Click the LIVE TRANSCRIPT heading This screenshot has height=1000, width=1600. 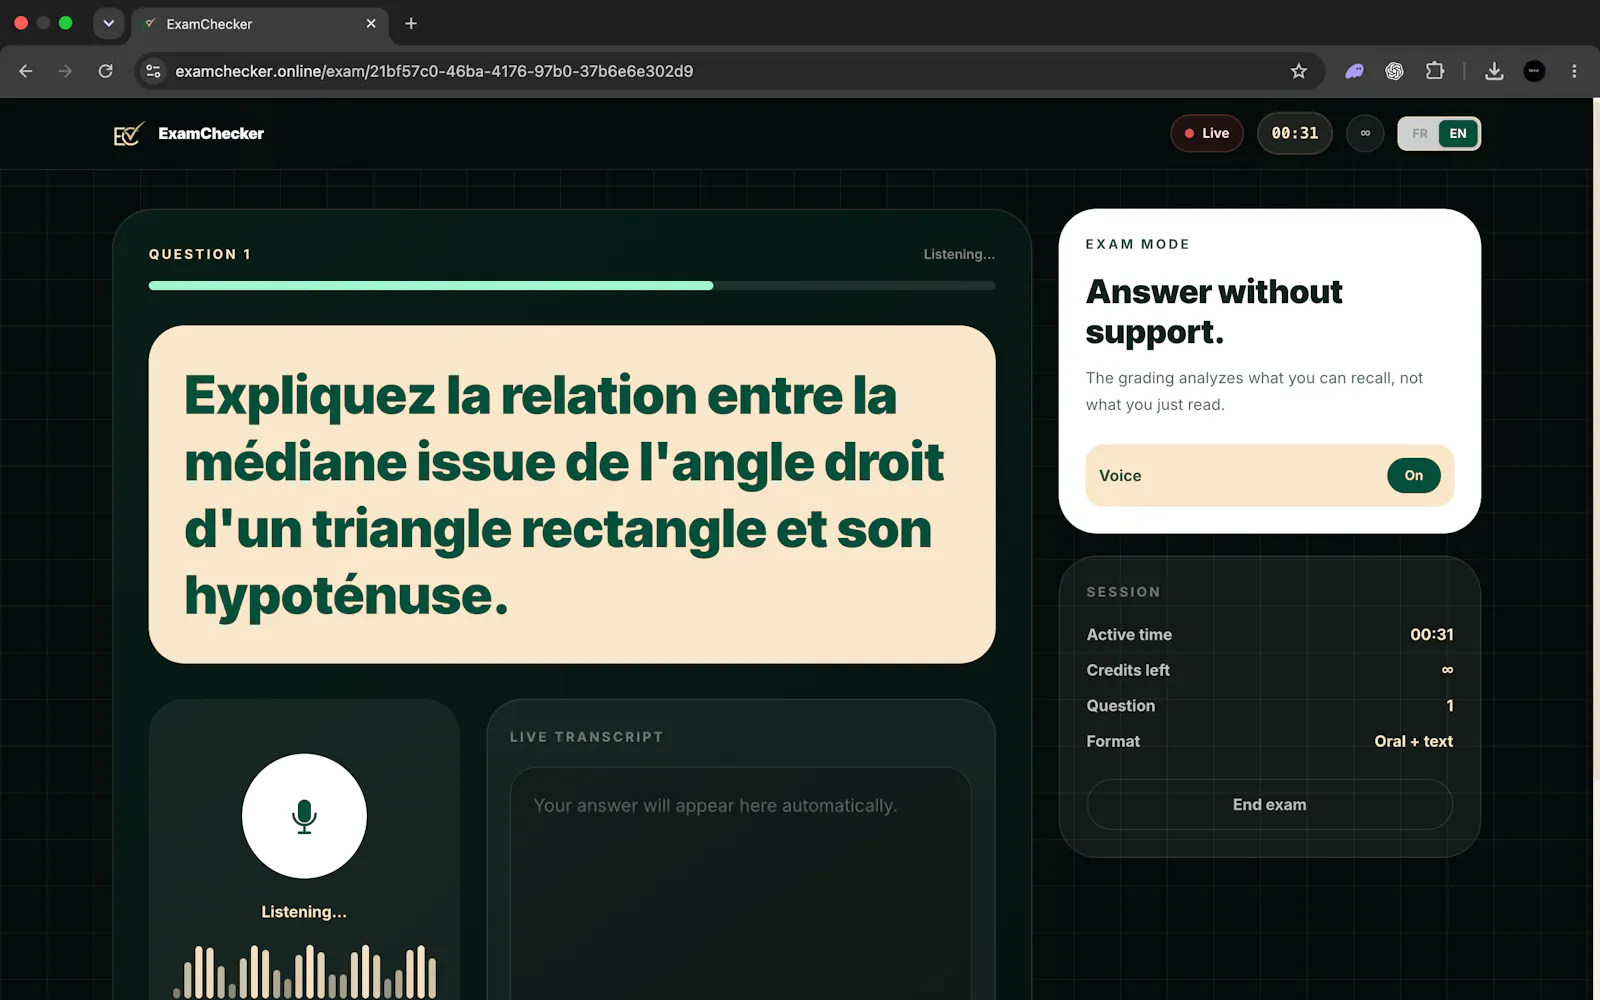pos(587,737)
